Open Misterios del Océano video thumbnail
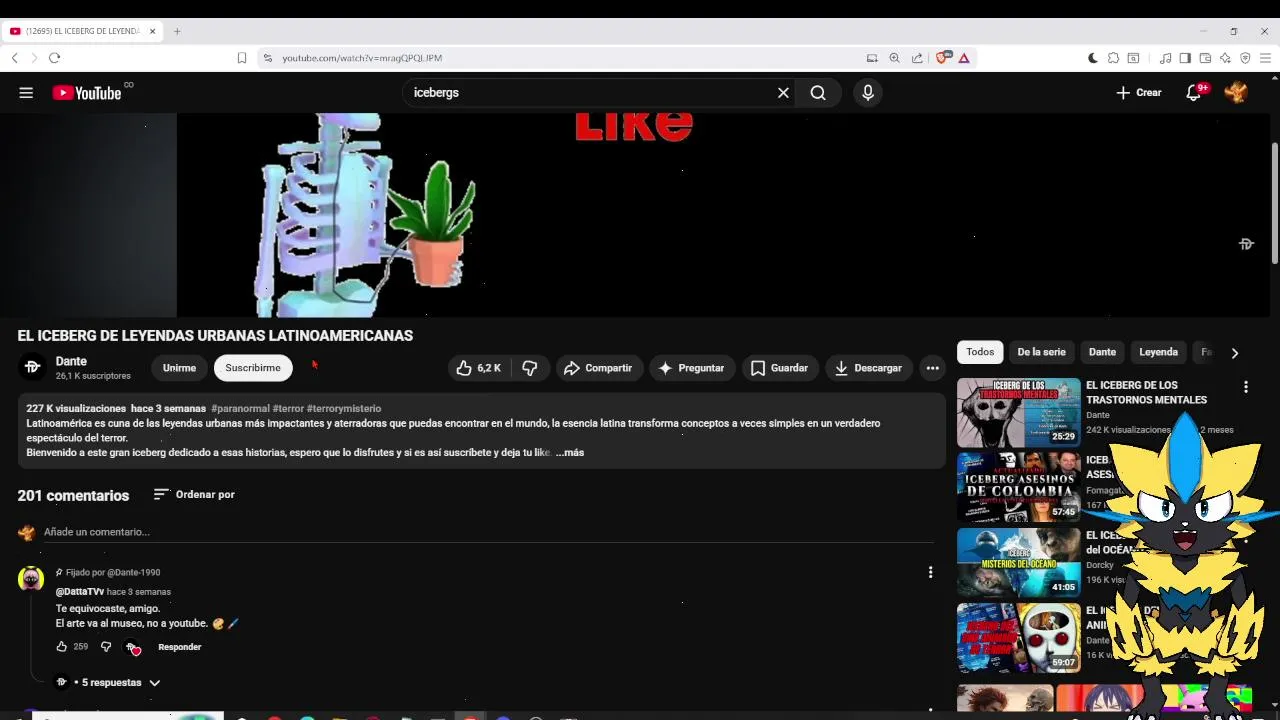The height and width of the screenshot is (720, 1280). (x=1018, y=562)
